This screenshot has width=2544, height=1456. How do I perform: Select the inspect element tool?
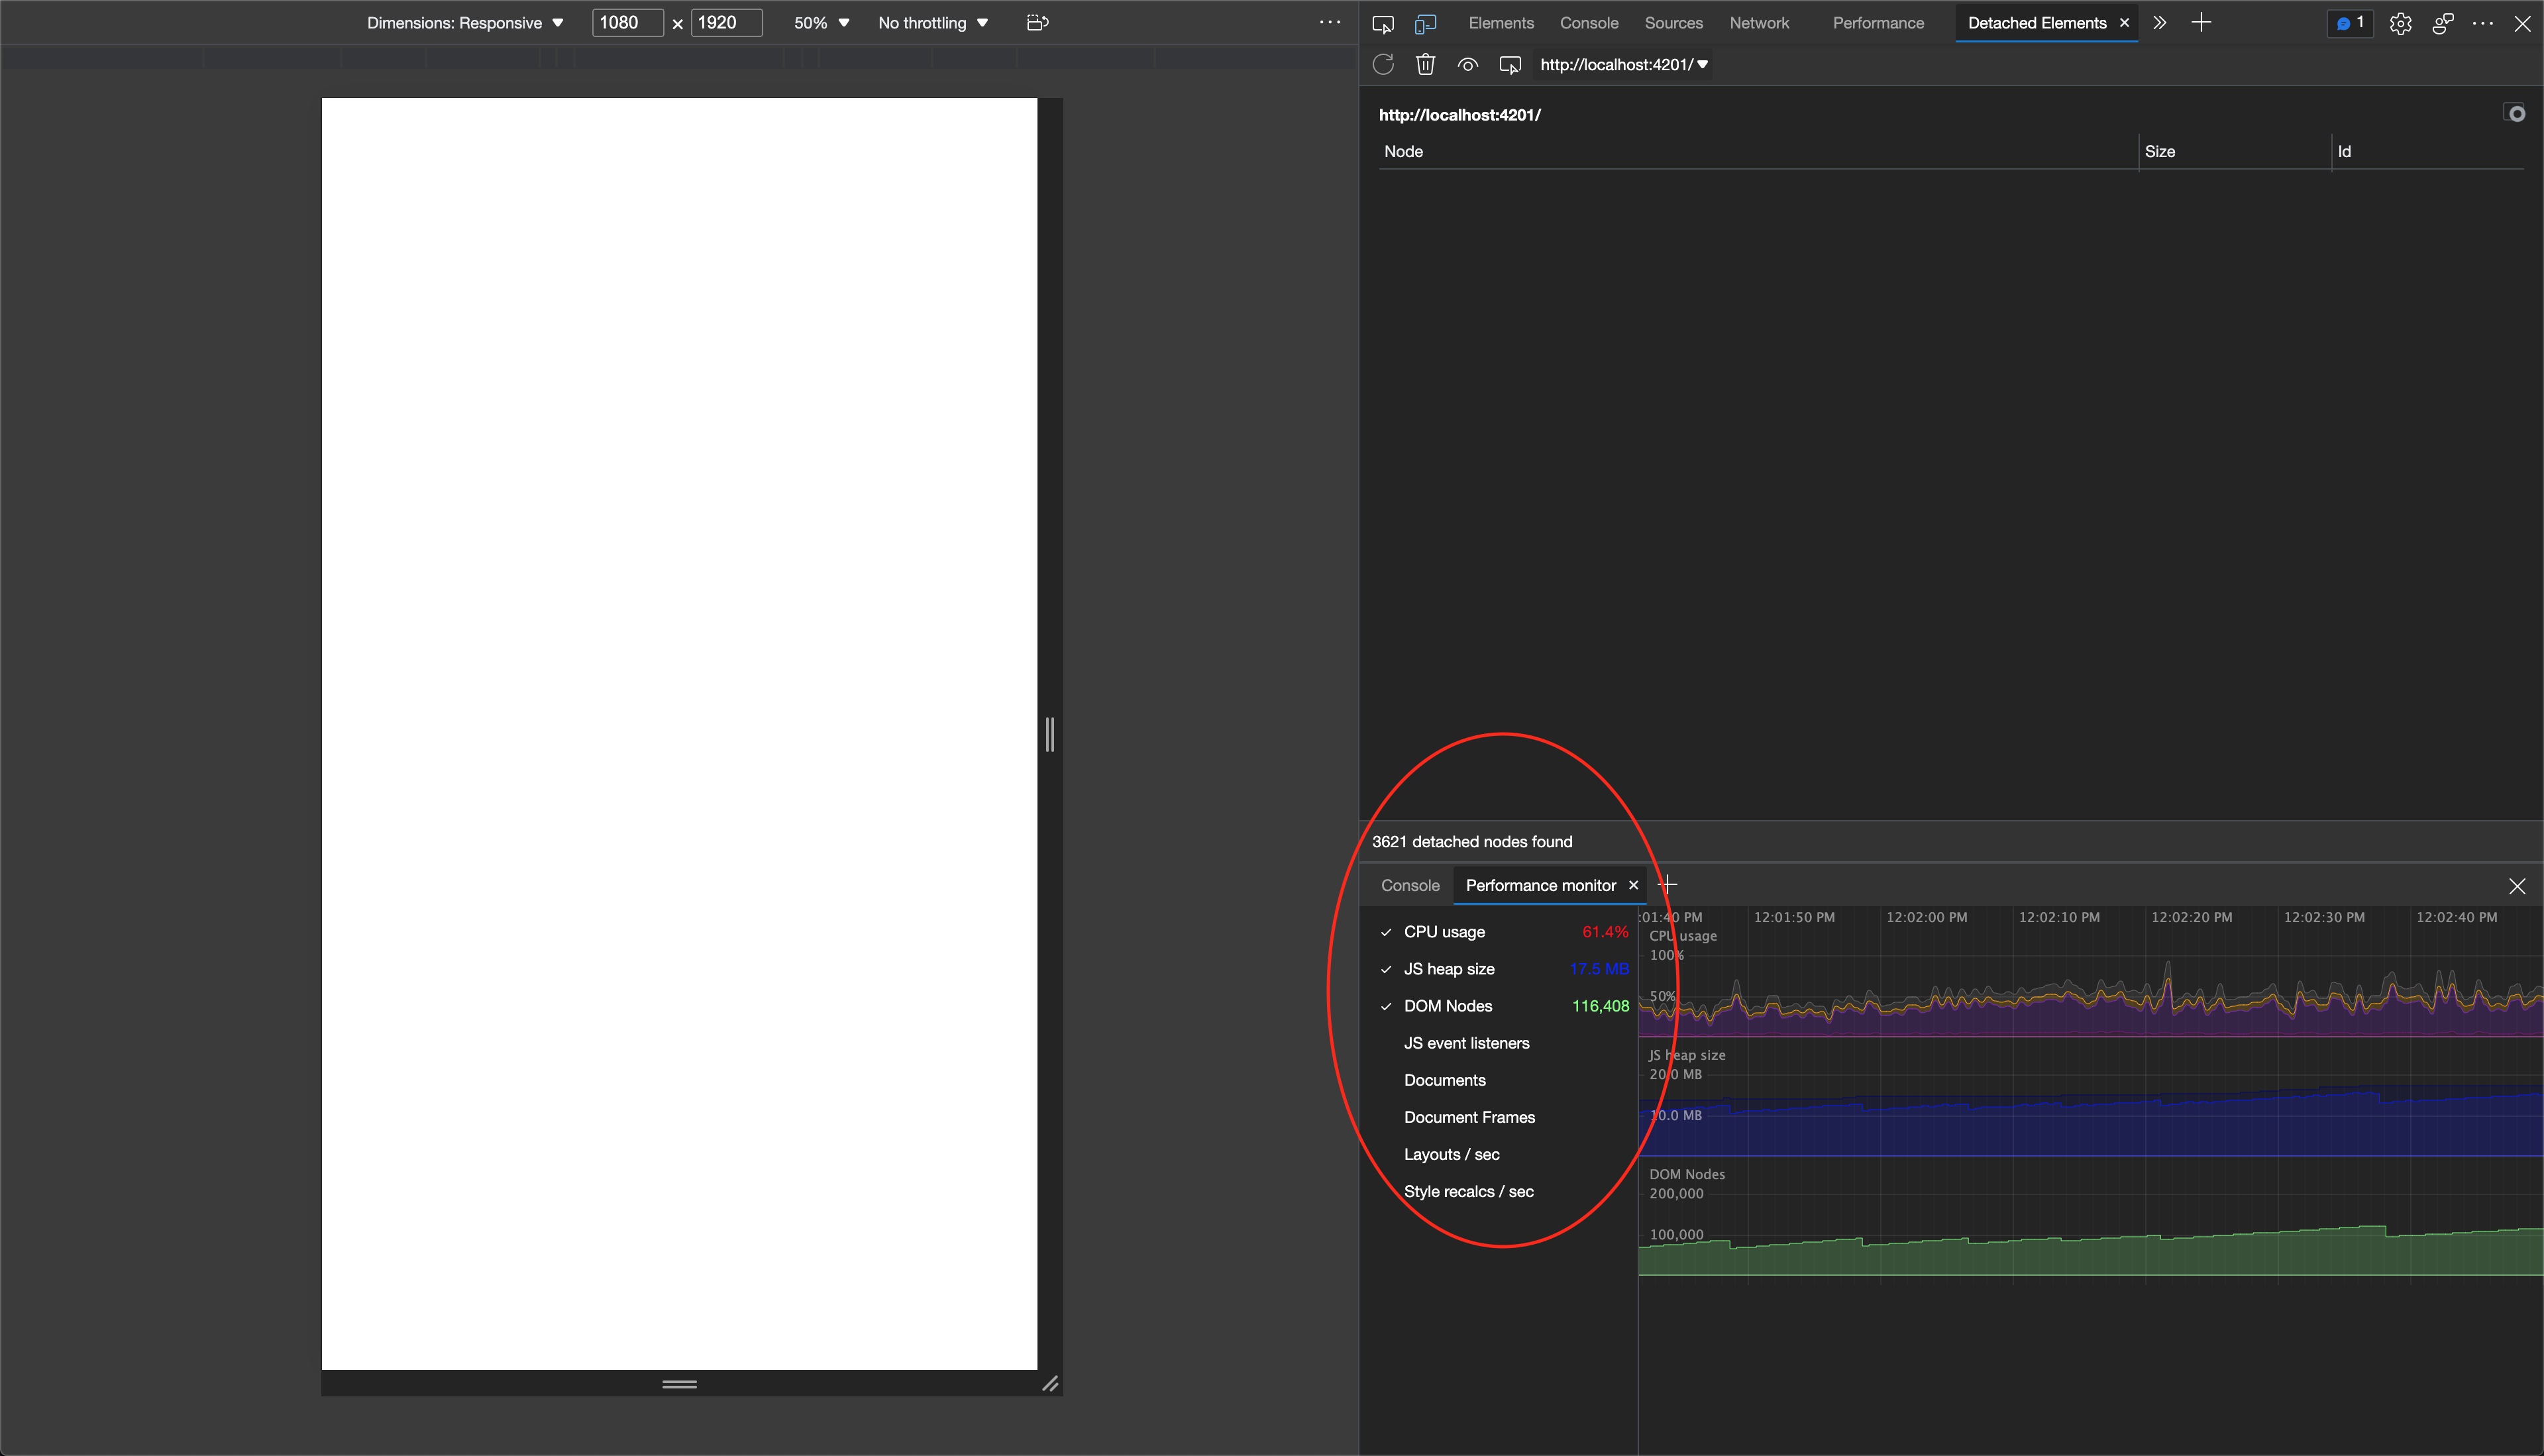1383,23
